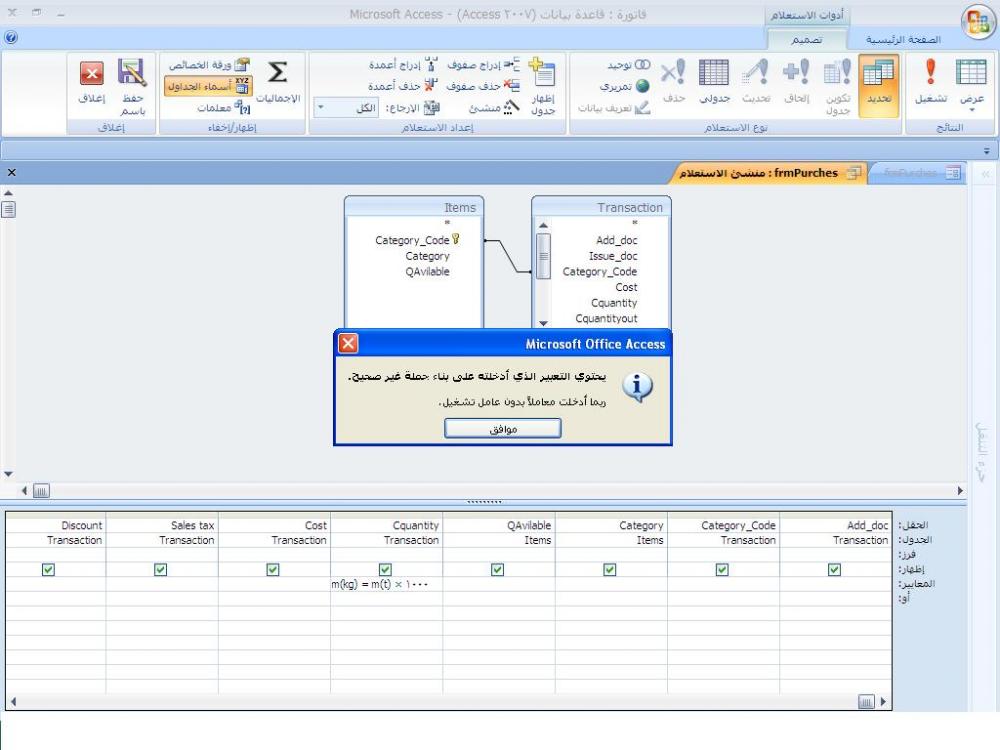The width and height of the screenshot is (1000, 750).
Task: Open the Builder (منشئ)
Action: click(494, 107)
